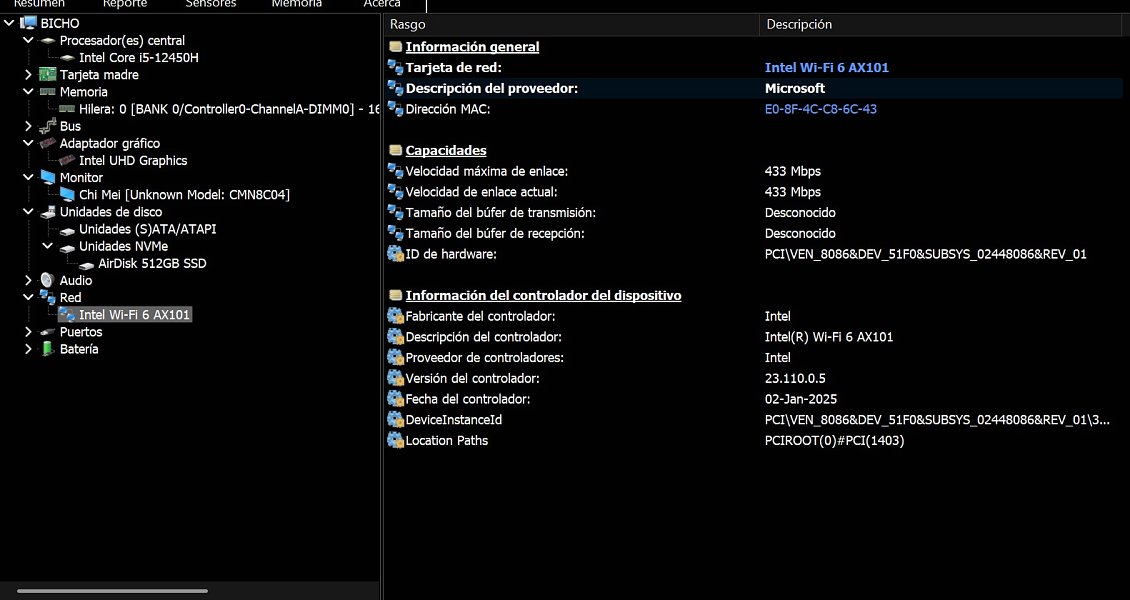Switch to the Sensores tab
Viewport: 1130px width, 600px height.
pyautogui.click(x=210, y=4)
